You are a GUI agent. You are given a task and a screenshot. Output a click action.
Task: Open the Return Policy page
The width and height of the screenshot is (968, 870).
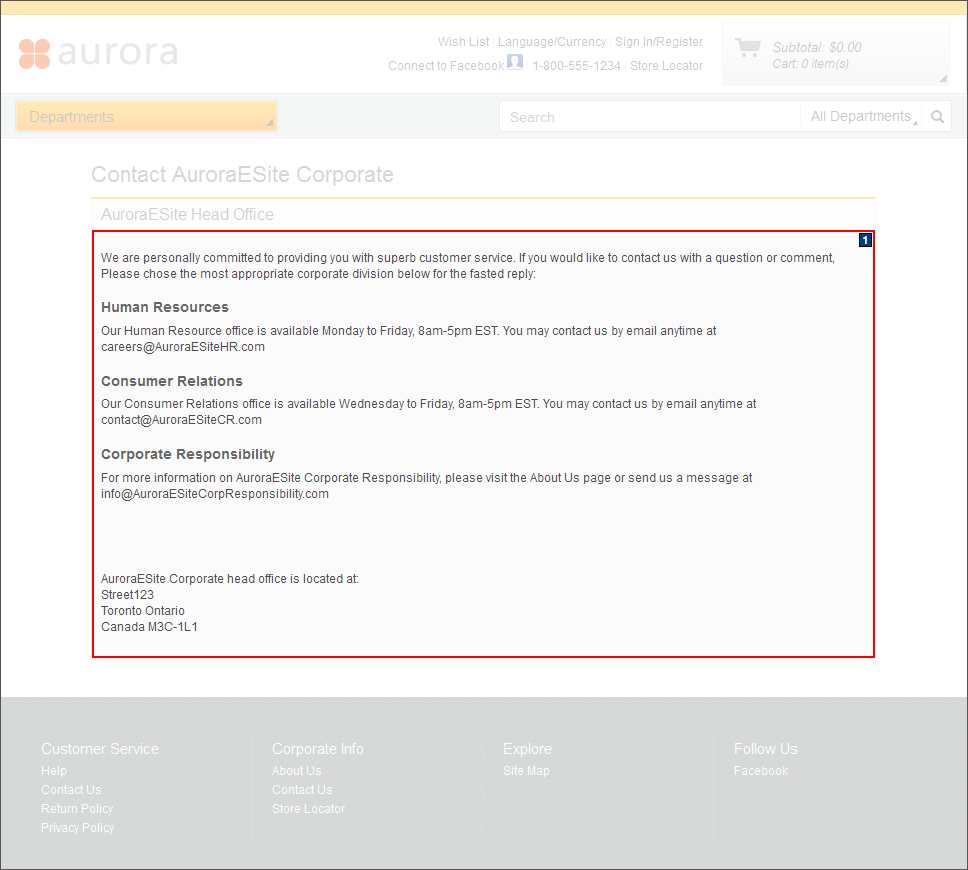(x=77, y=808)
